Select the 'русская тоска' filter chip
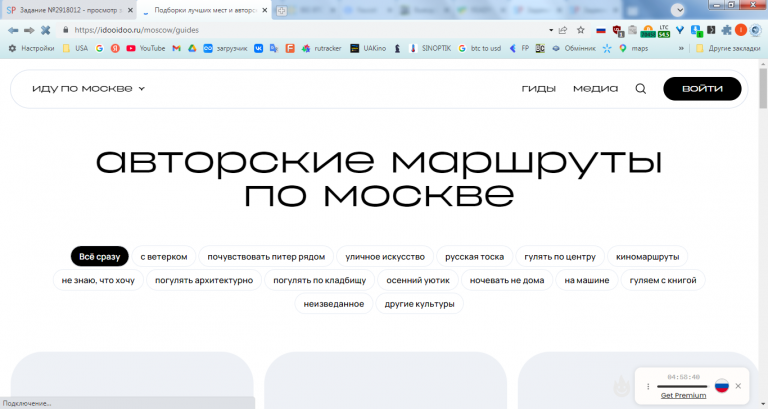Viewport: 768px width, 409px height. tap(474, 256)
